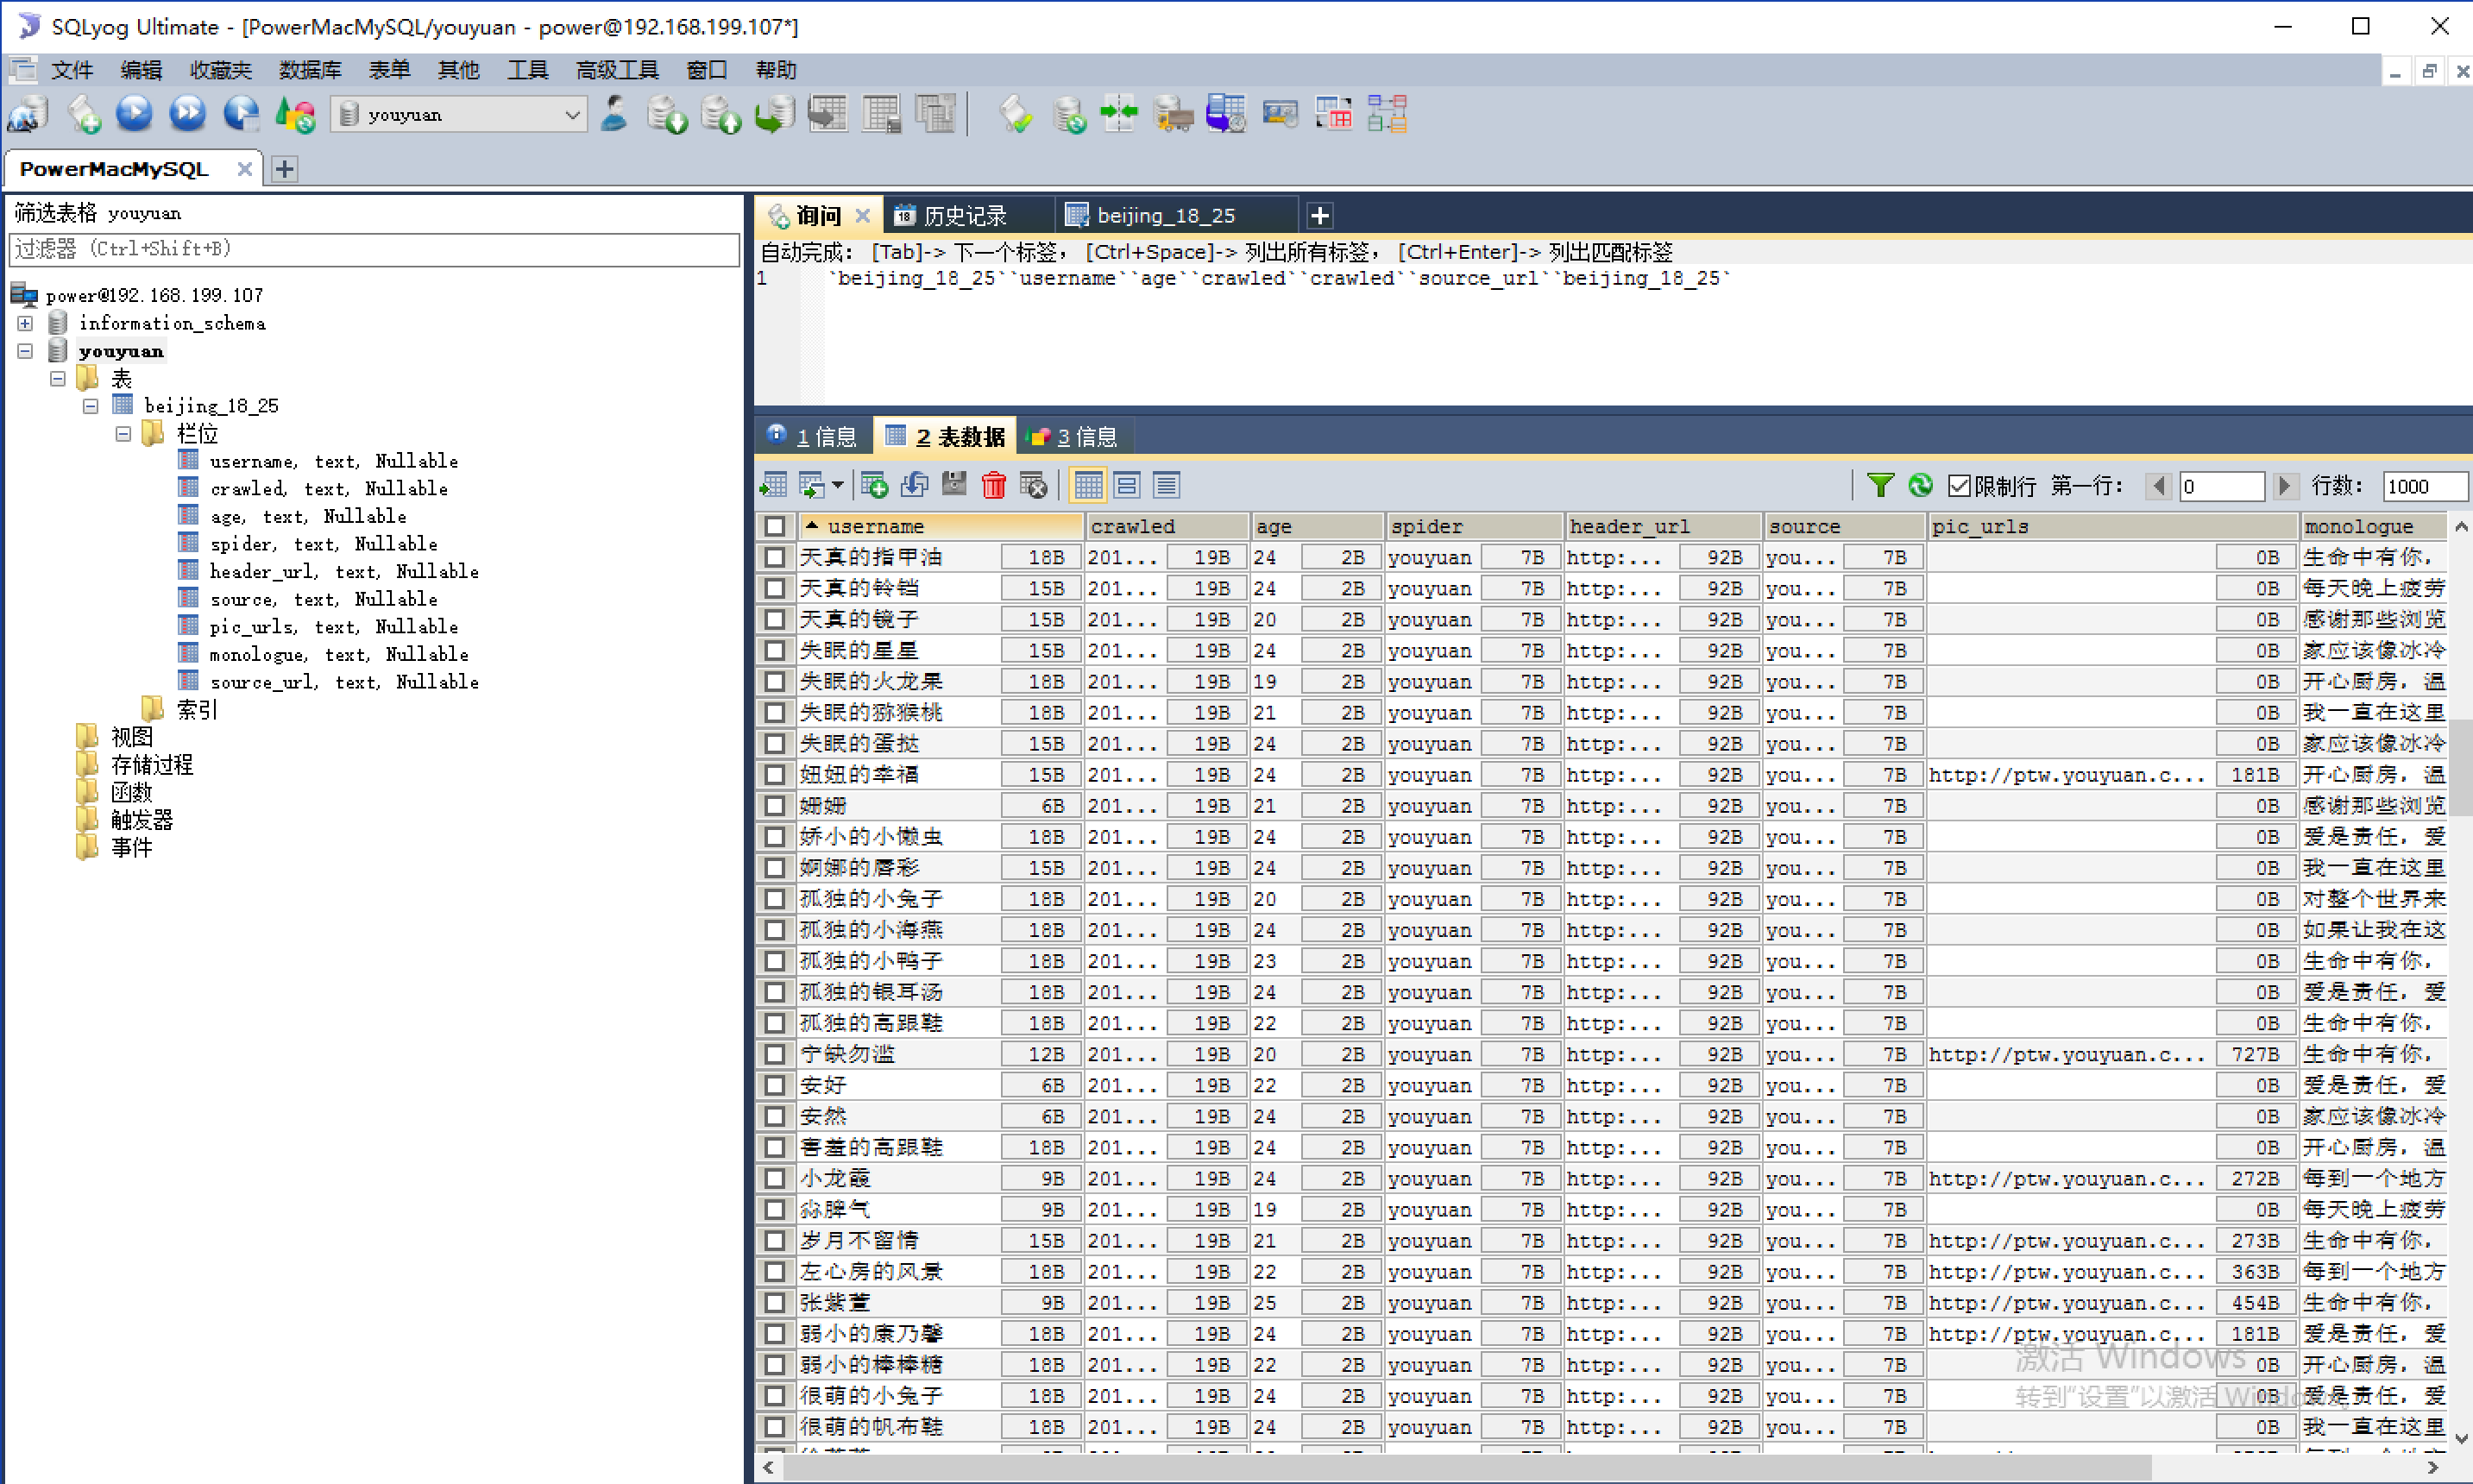
Task: Click the Schema Designer toolbar icon
Action: tap(1387, 114)
